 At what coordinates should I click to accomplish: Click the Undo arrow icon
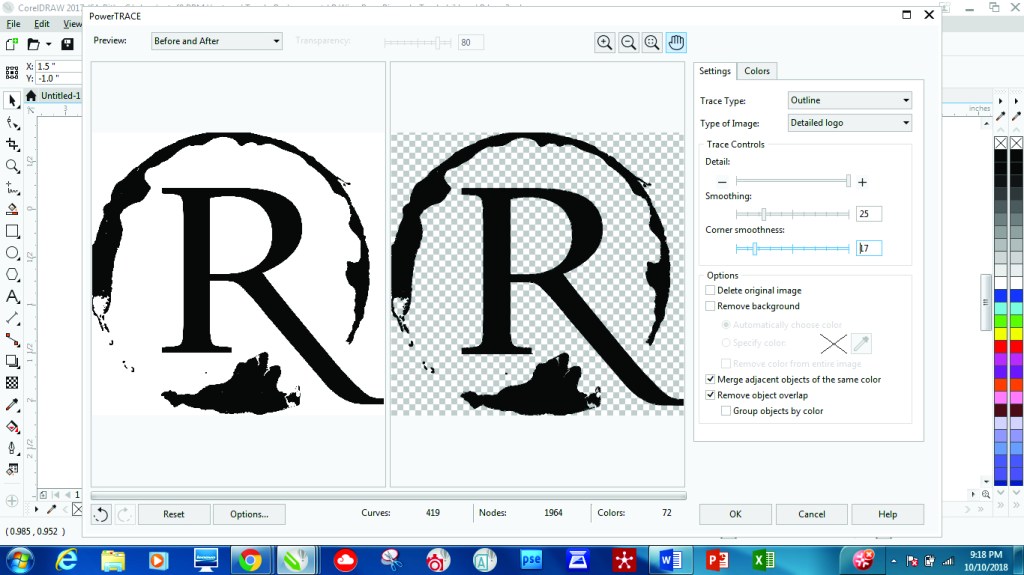(101, 514)
